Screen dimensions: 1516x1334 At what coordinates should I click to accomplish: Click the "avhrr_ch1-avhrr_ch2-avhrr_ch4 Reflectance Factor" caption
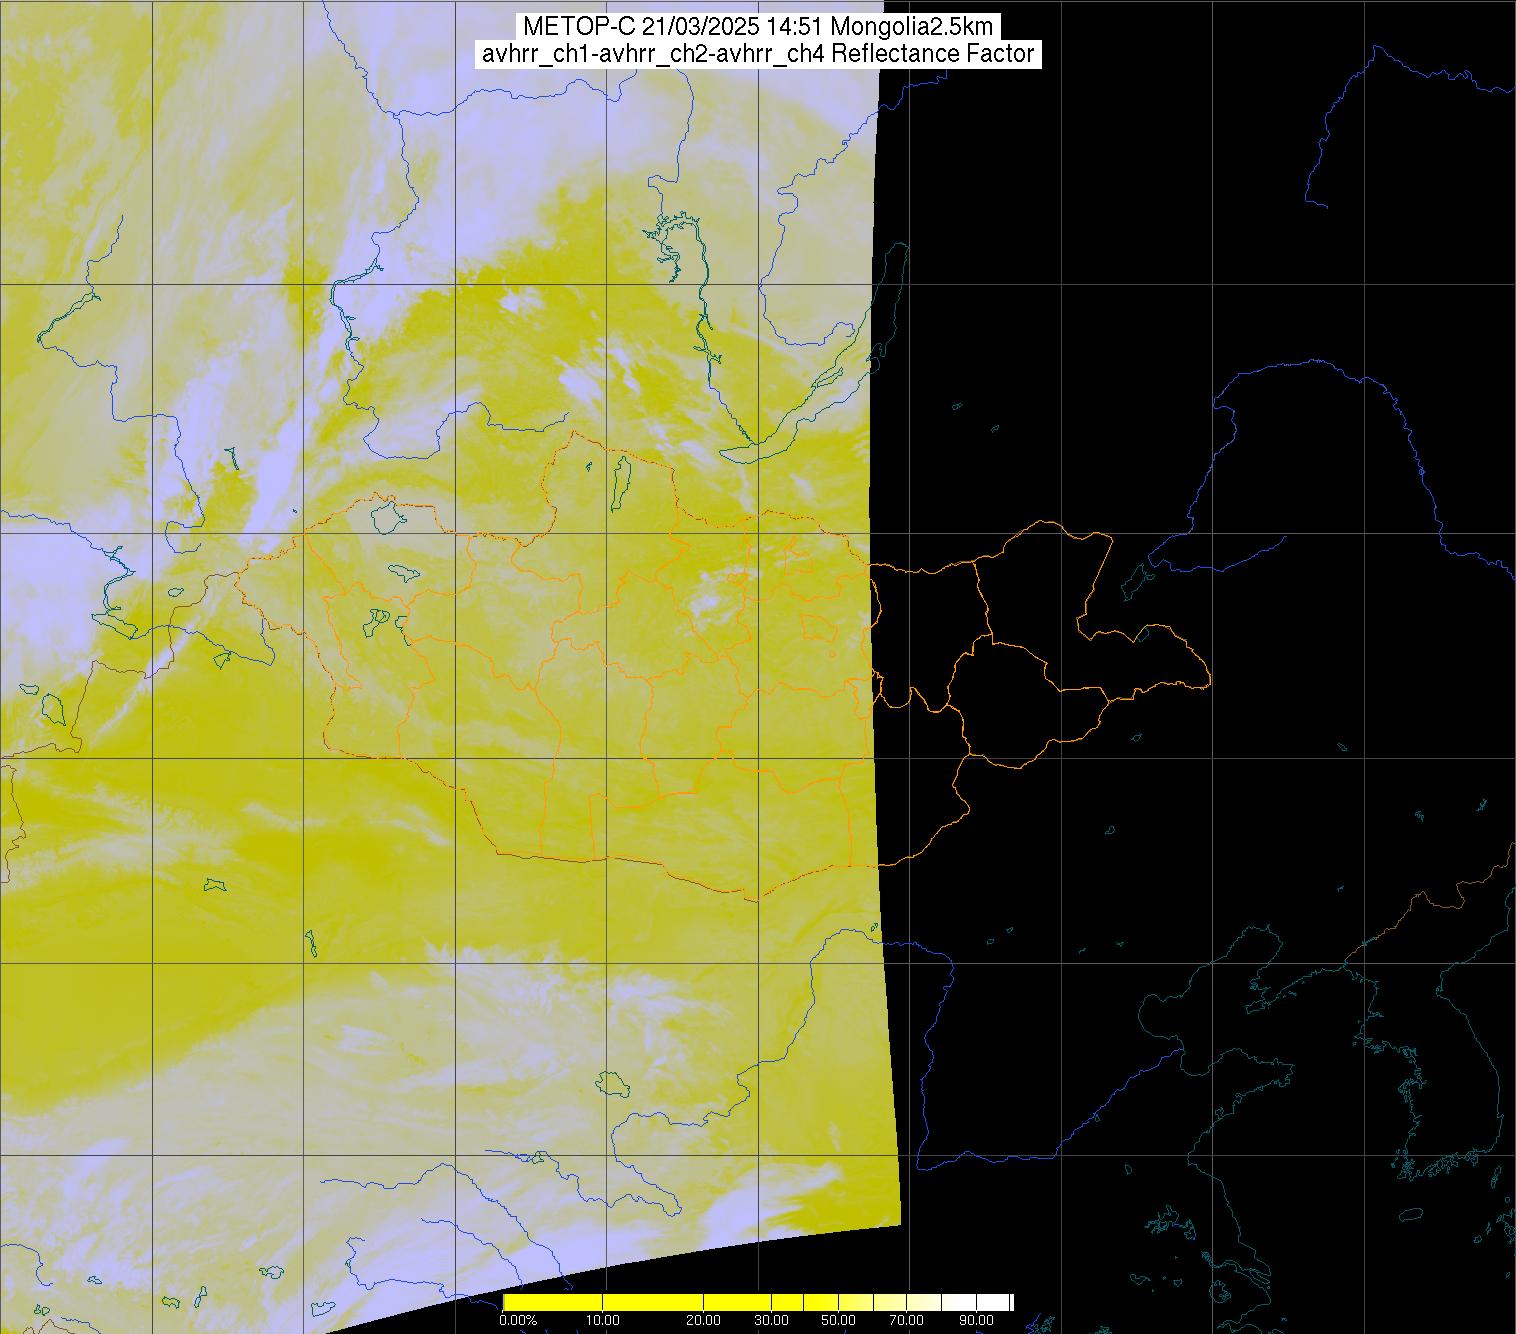(758, 54)
